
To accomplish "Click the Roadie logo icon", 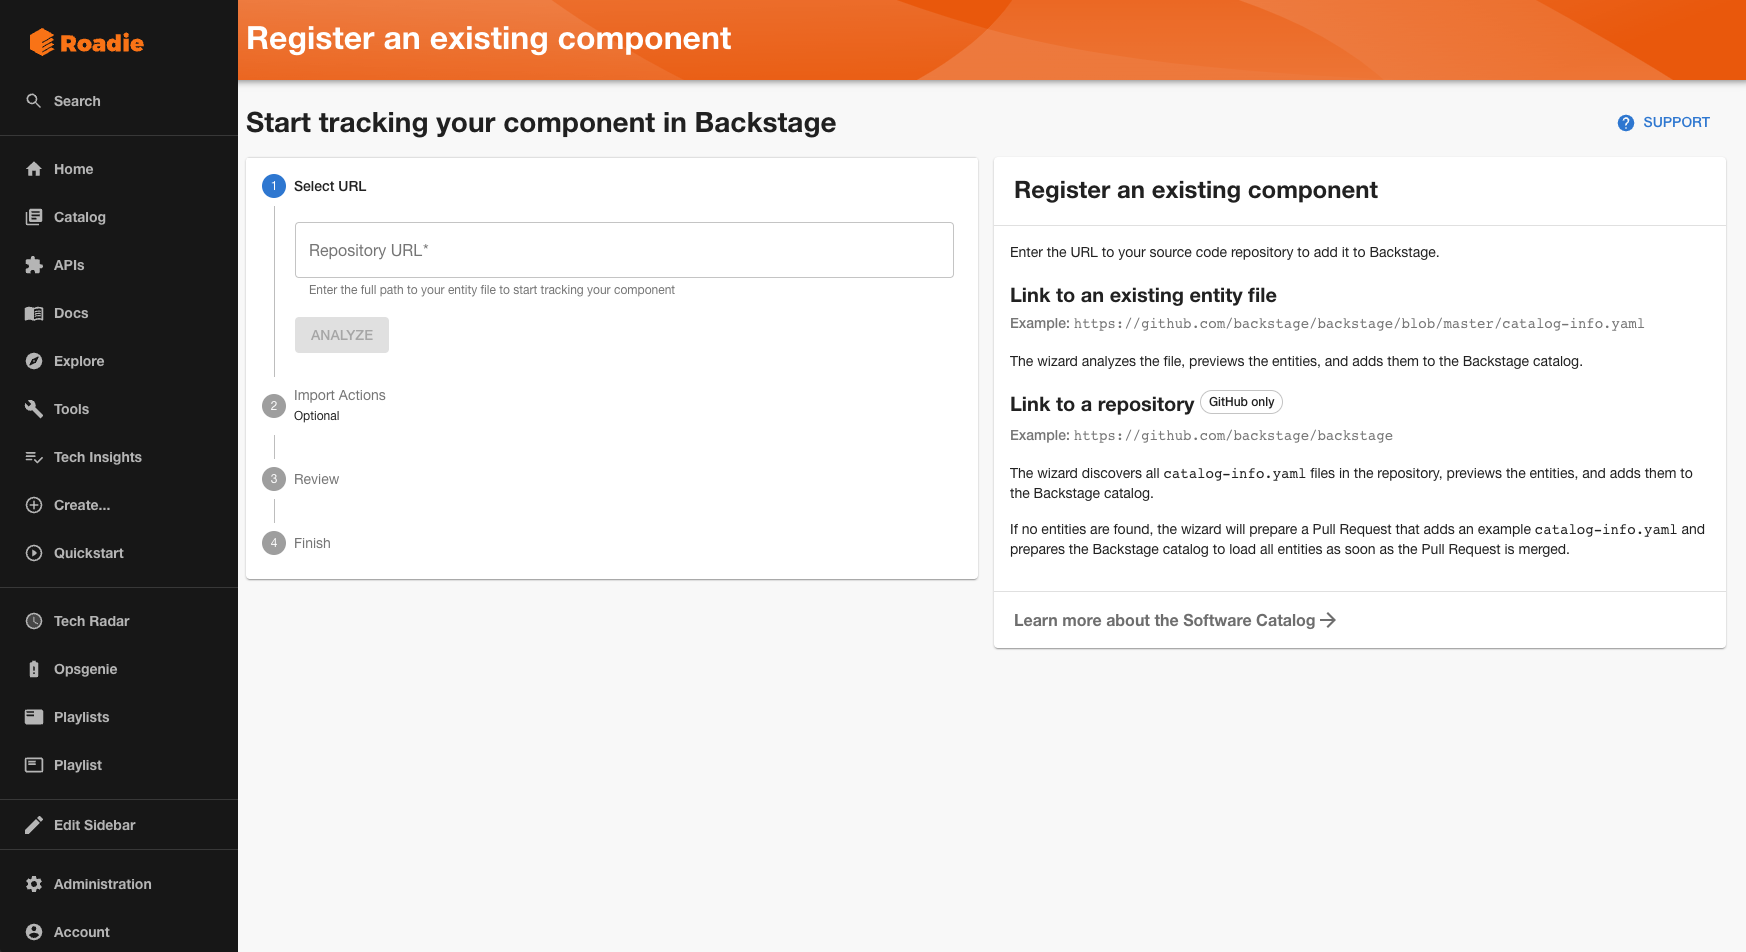I will click(x=41, y=42).
